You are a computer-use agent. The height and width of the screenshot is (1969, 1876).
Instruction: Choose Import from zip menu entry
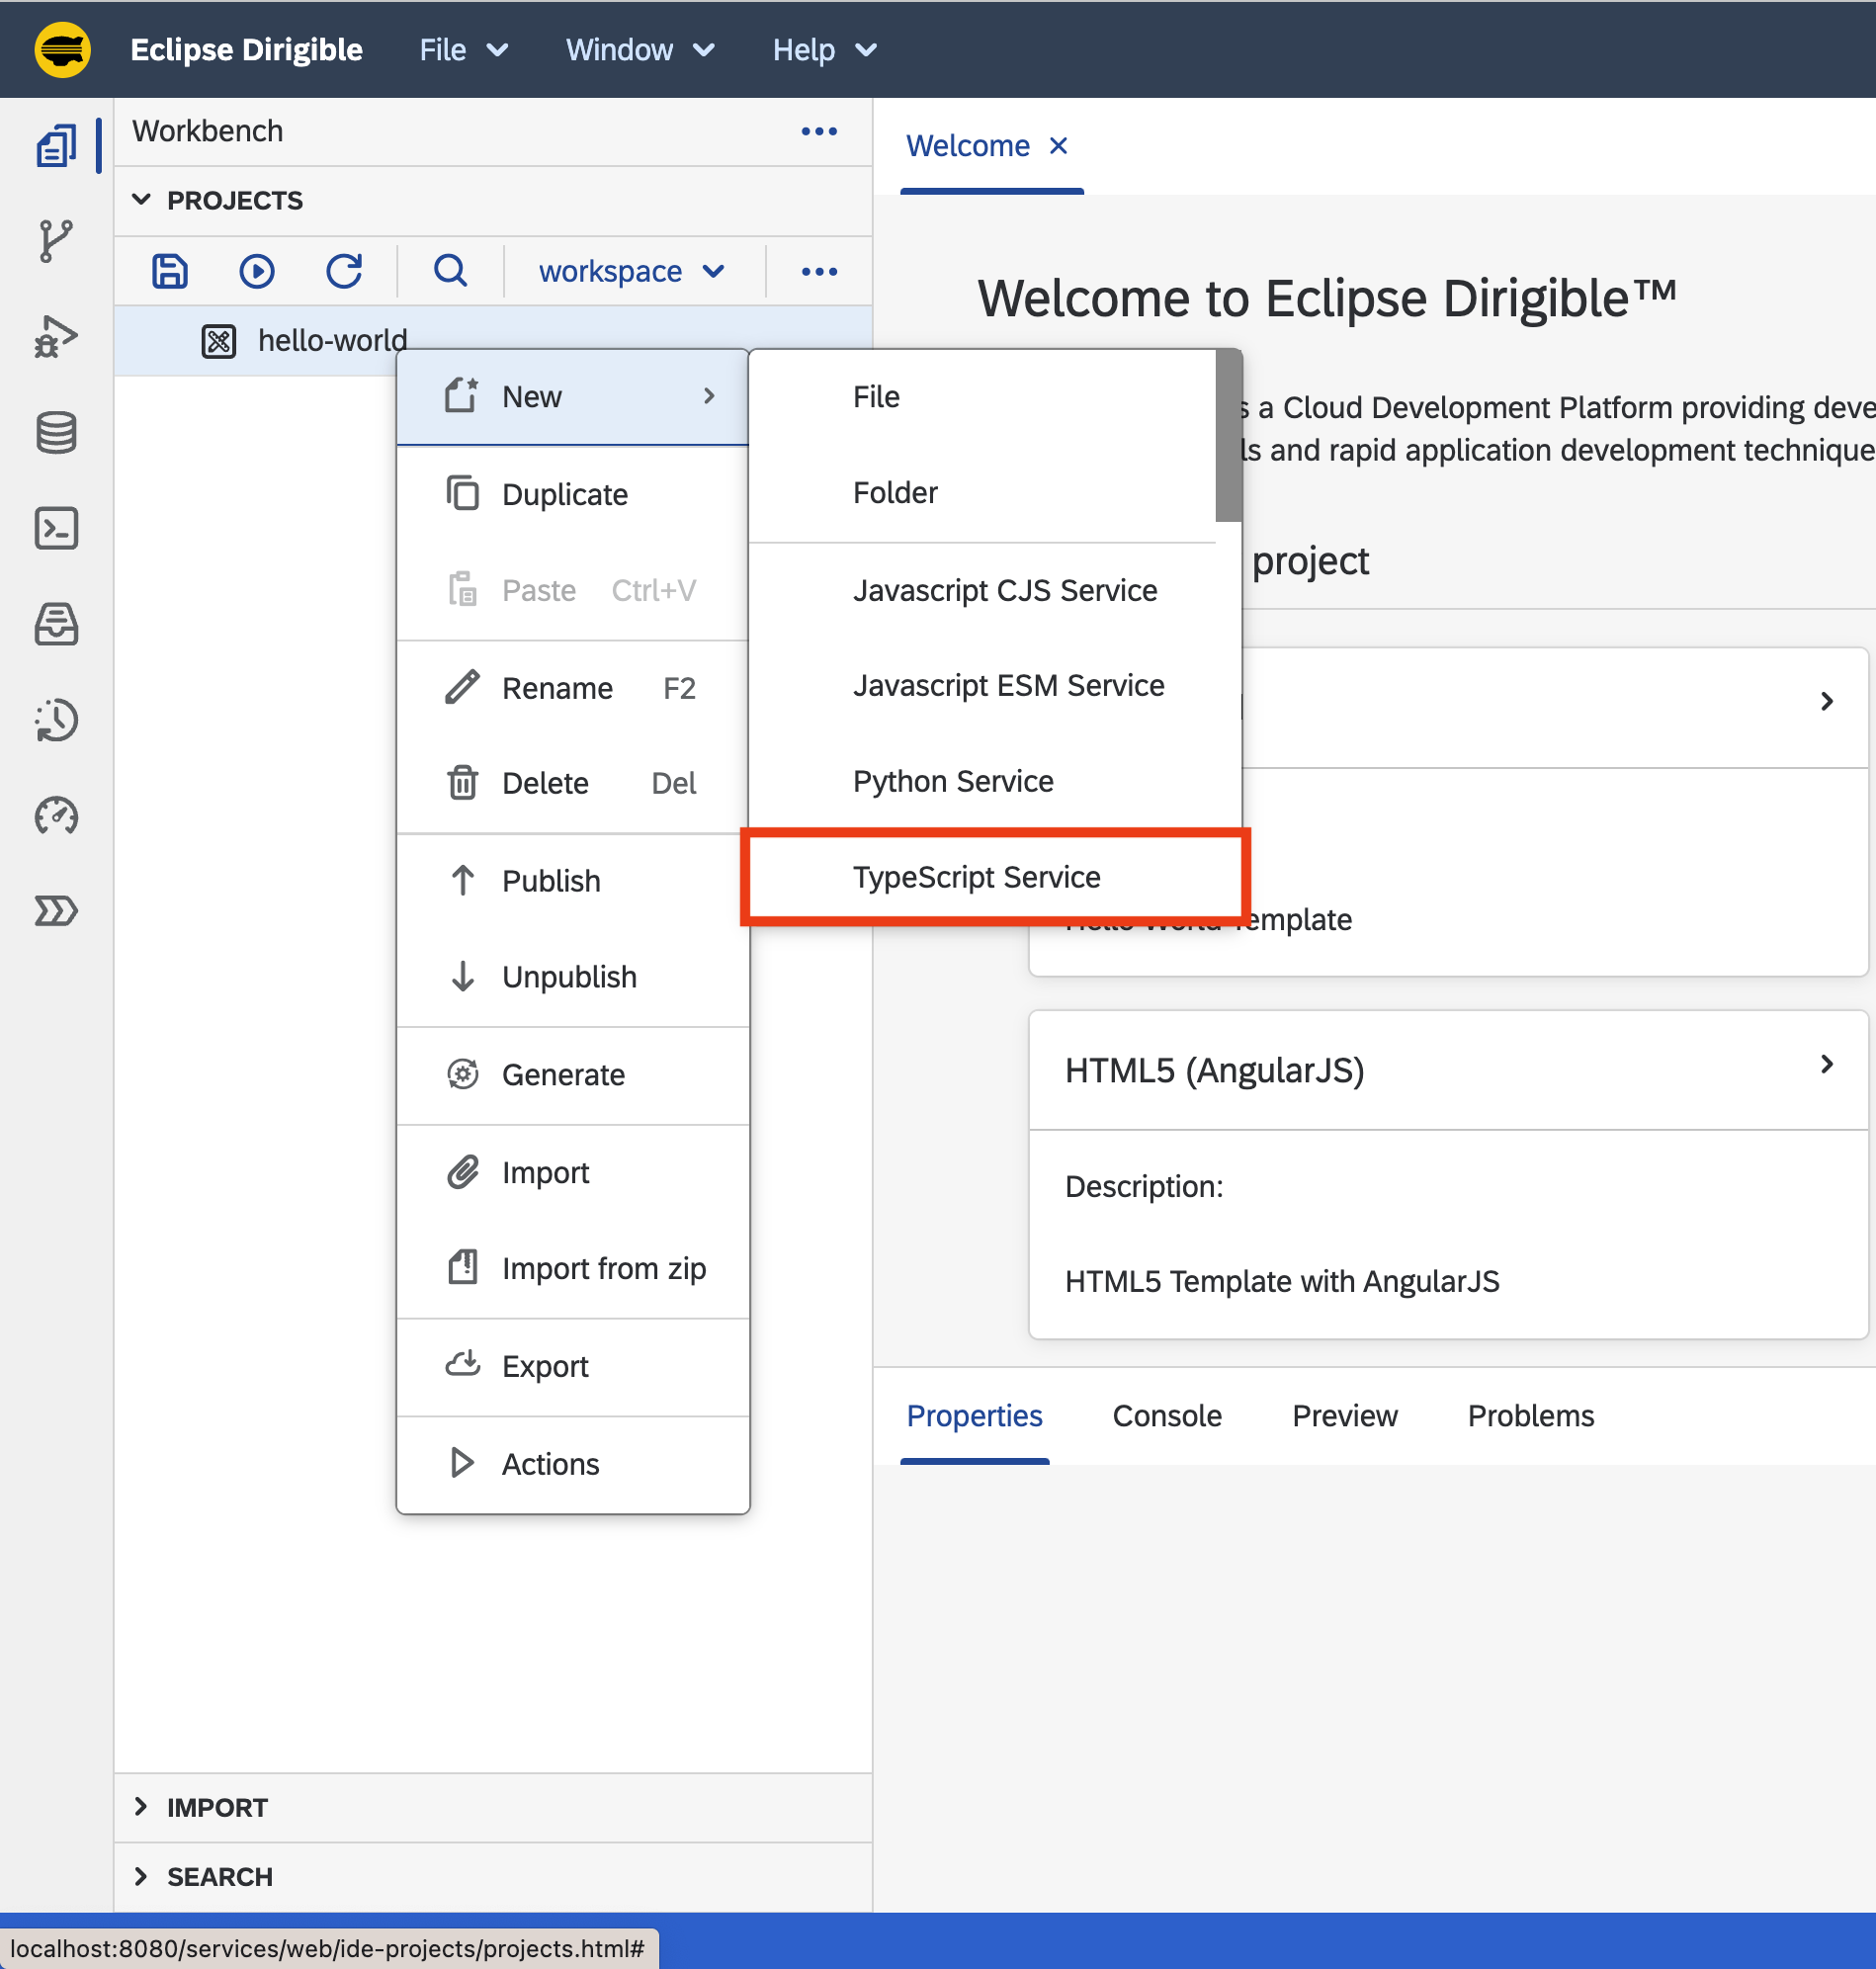click(573, 1268)
